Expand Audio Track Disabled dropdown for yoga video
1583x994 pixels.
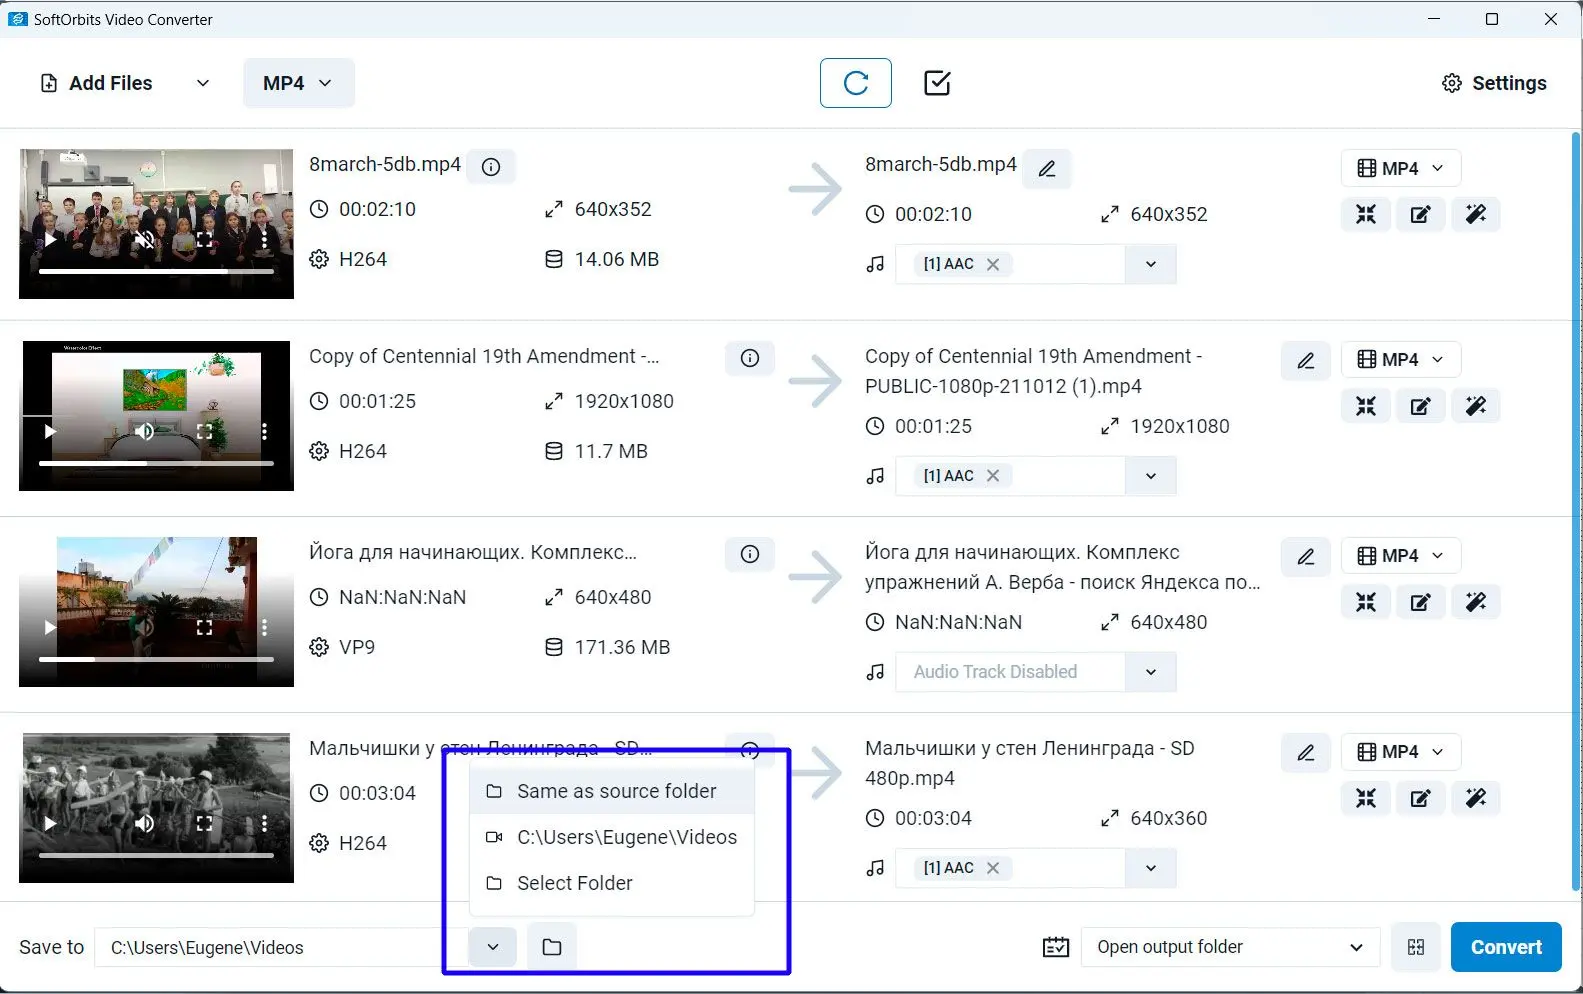1150,672
